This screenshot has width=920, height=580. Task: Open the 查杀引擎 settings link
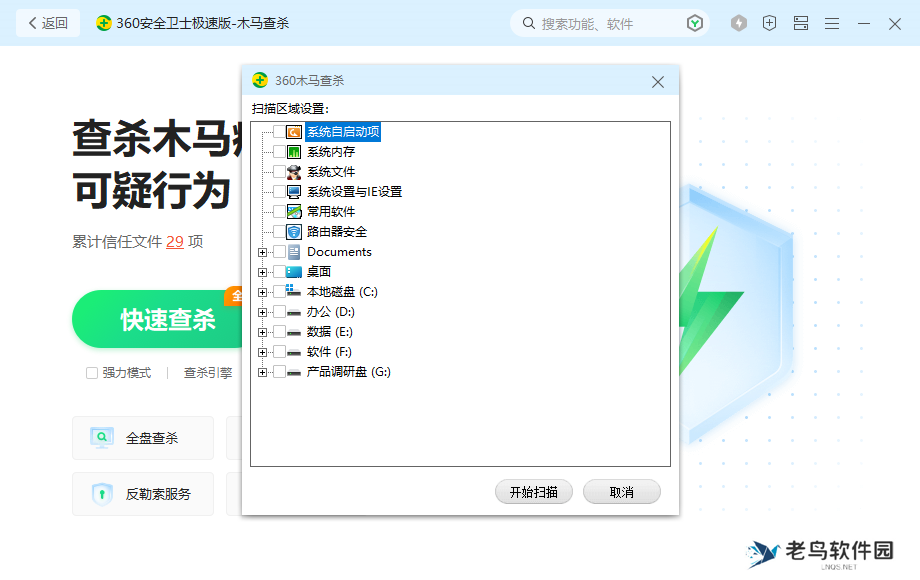point(208,373)
